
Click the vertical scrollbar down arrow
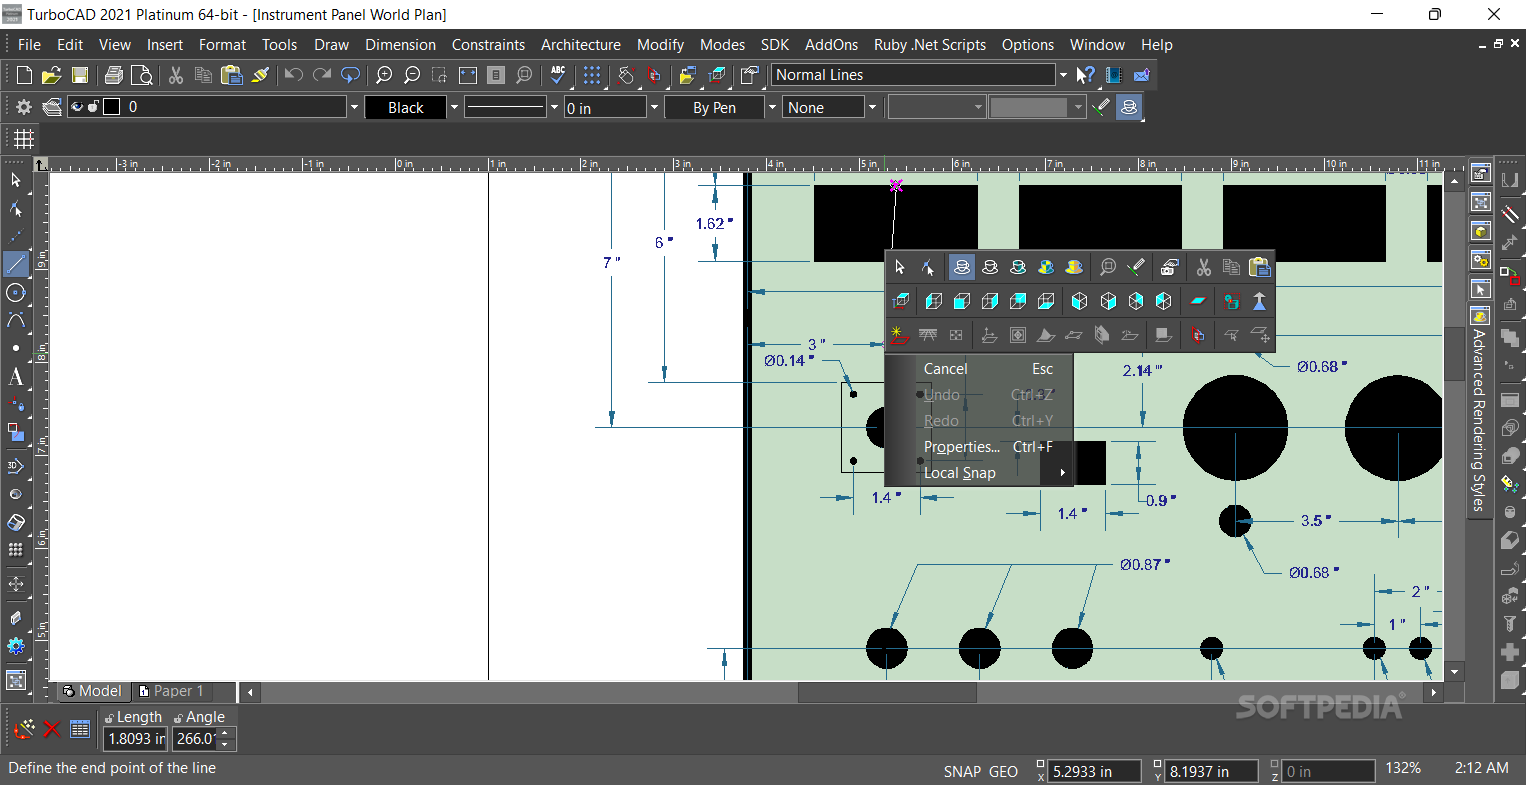point(1455,672)
